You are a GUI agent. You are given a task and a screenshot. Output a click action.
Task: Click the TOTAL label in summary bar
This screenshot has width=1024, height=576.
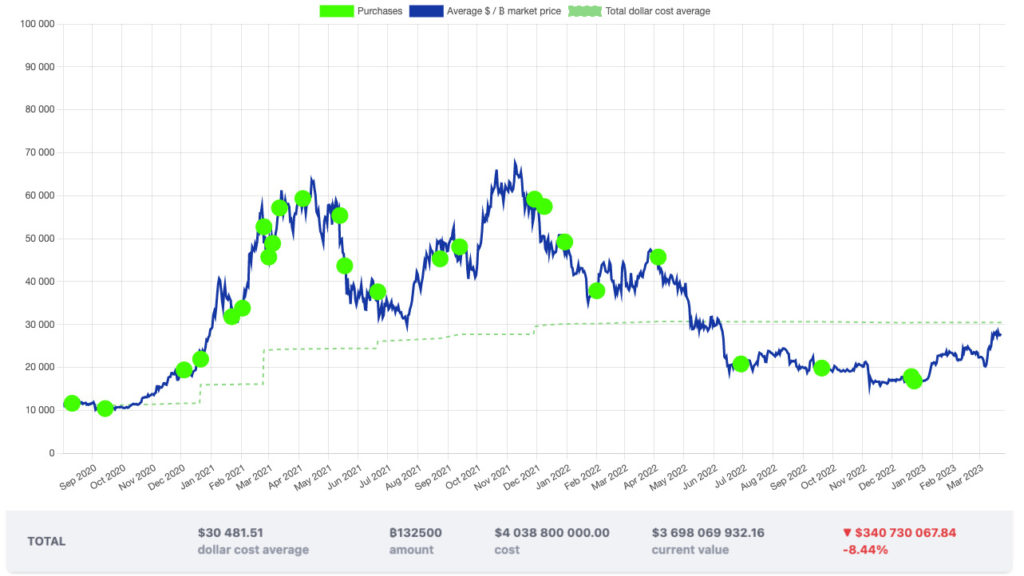[x=45, y=541]
